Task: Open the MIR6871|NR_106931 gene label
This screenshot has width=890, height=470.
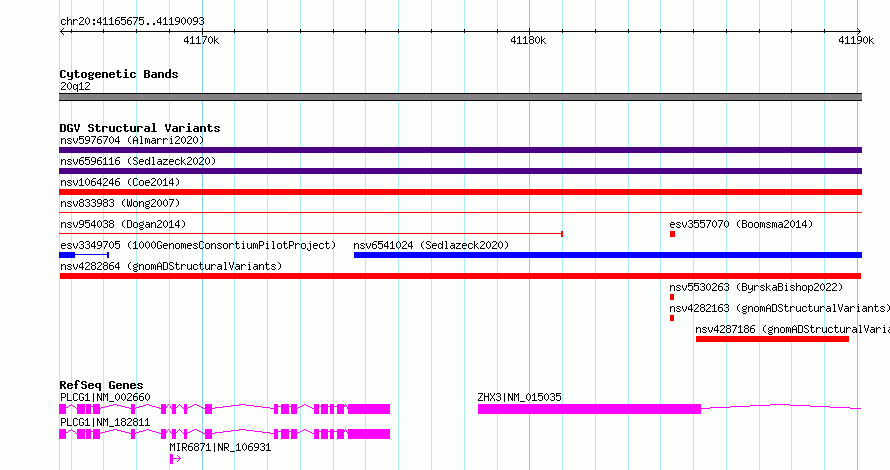Action: [x=220, y=447]
